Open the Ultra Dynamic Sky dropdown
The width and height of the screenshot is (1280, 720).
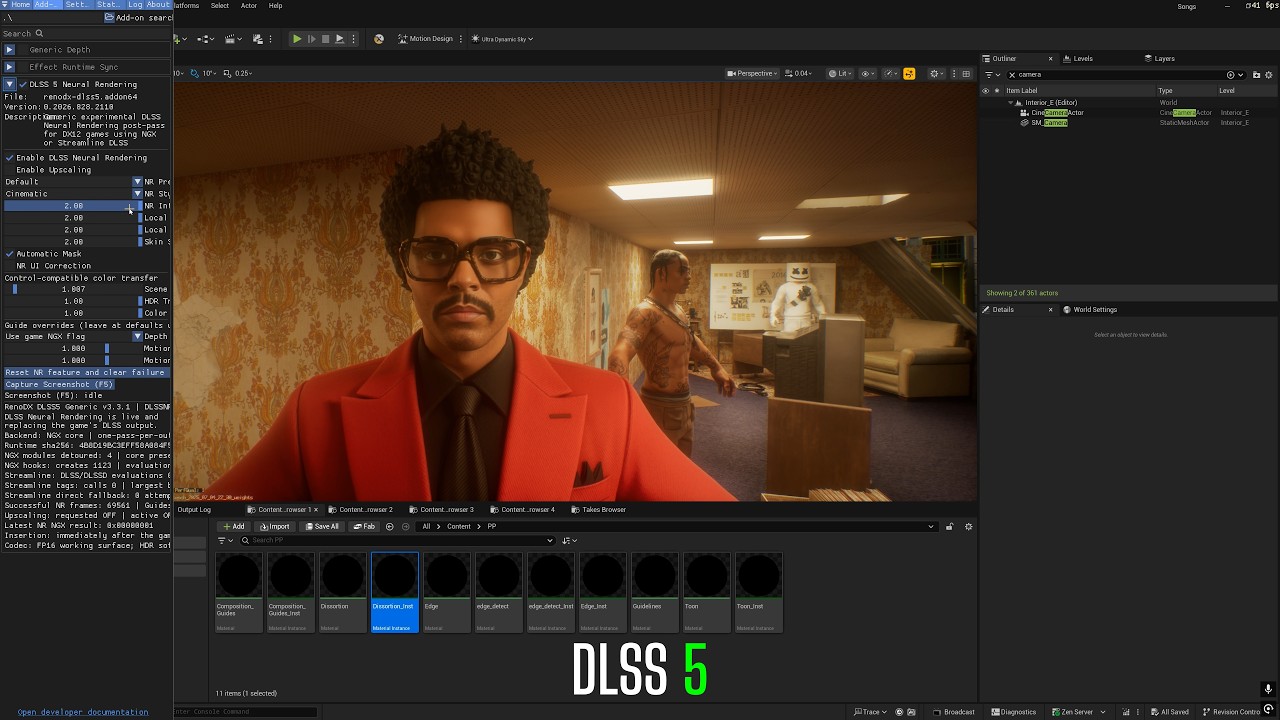(x=502, y=39)
